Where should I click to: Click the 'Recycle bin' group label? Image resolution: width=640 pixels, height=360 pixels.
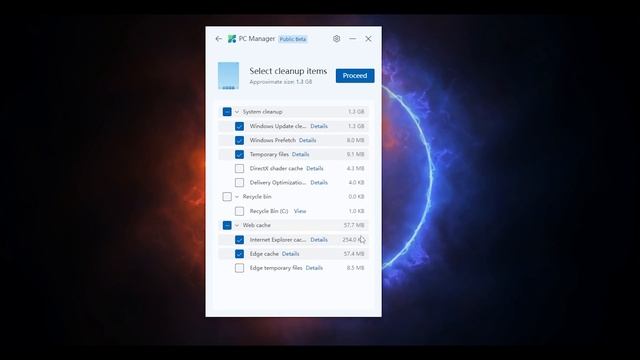coord(257,197)
